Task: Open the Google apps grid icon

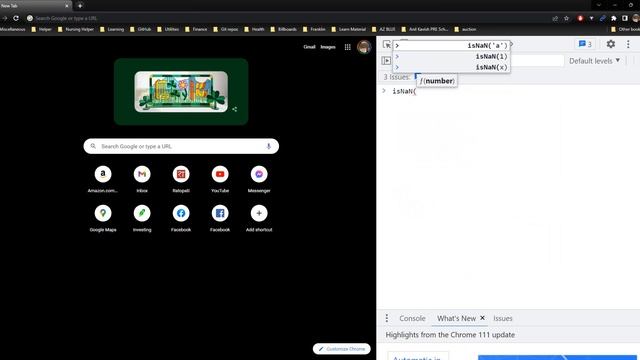Action: [347, 47]
